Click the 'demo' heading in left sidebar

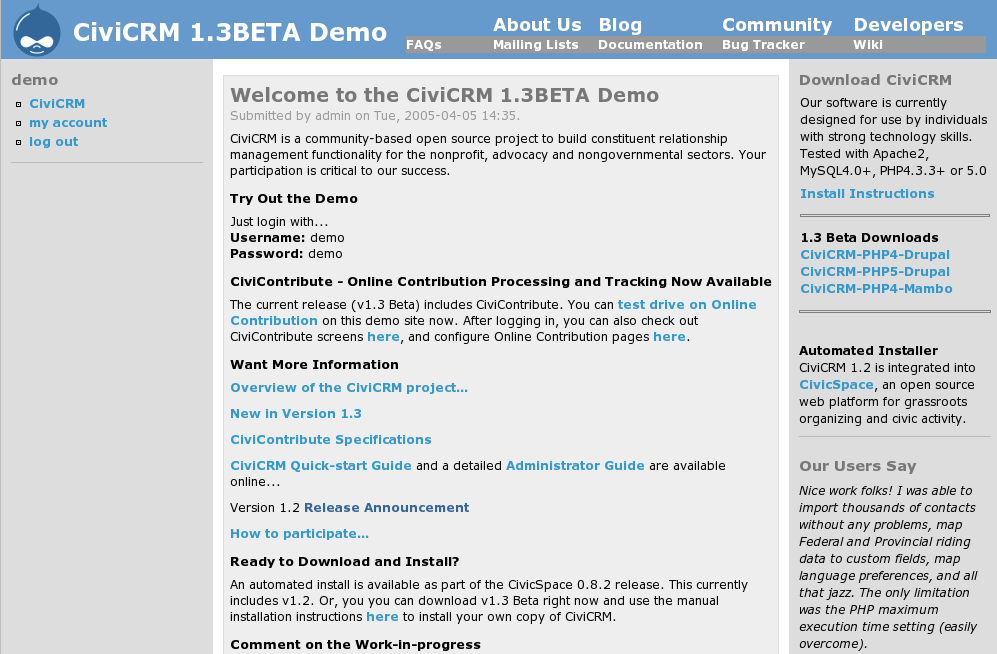(x=35, y=80)
